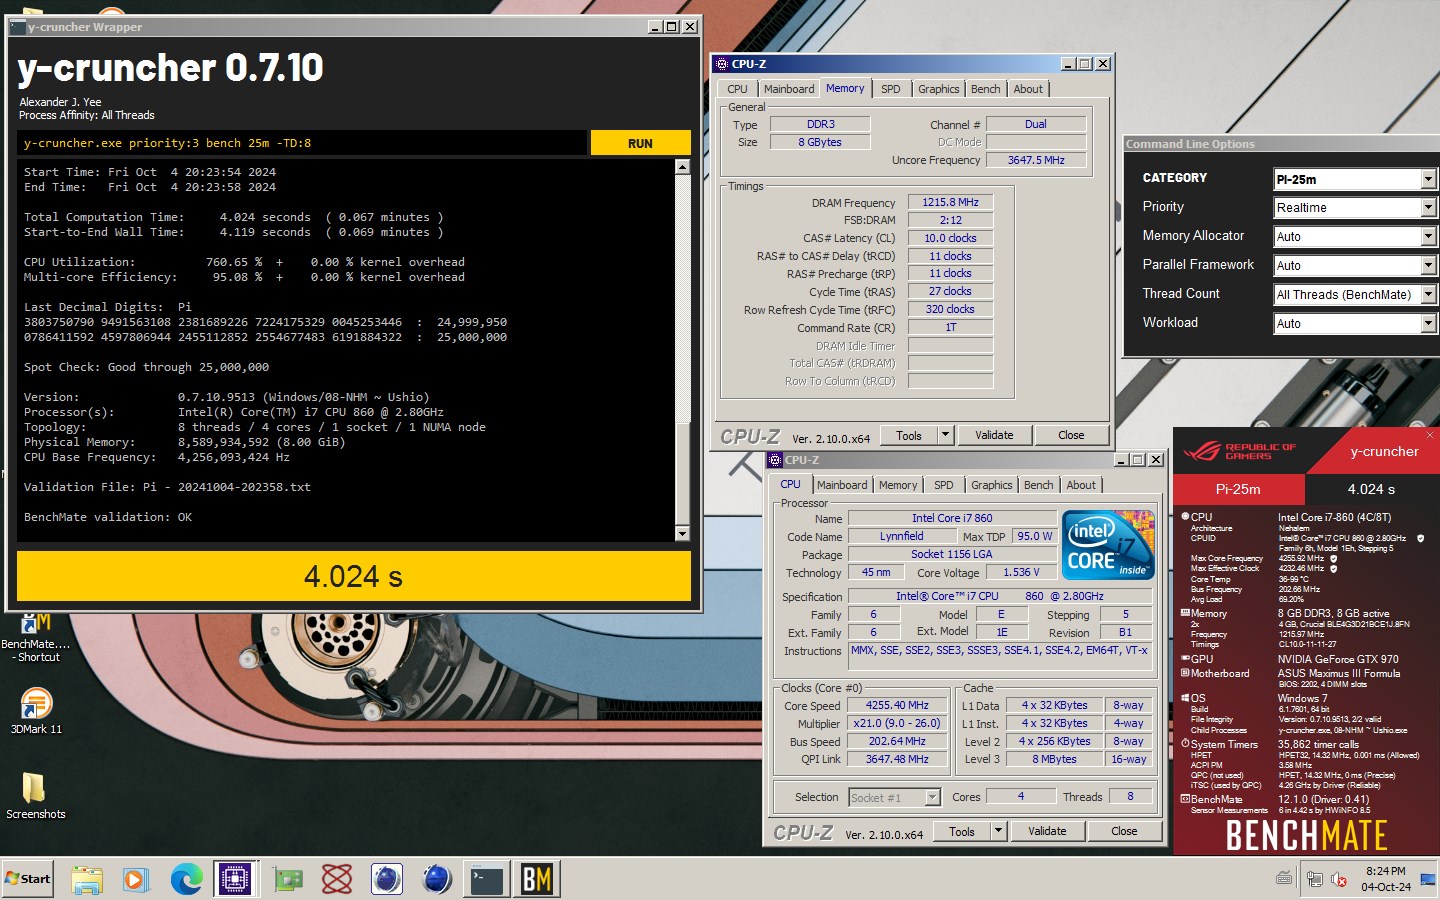This screenshot has height=900, width=1440.
Task: Click the keyboard icon in the system tray
Action: (x=1284, y=878)
